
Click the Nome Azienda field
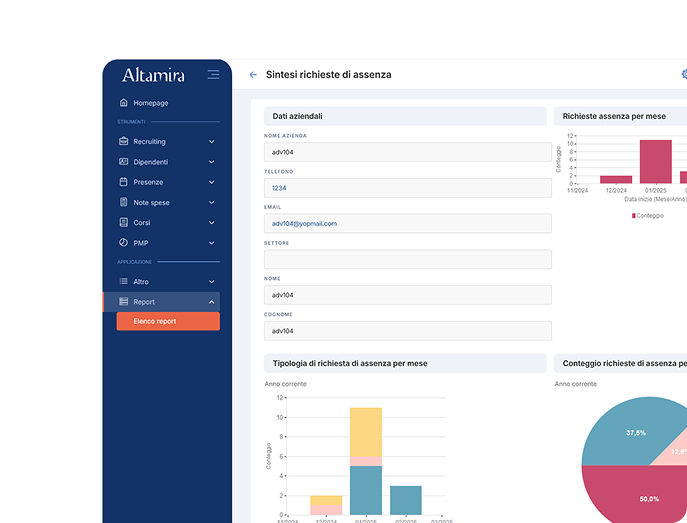407,152
